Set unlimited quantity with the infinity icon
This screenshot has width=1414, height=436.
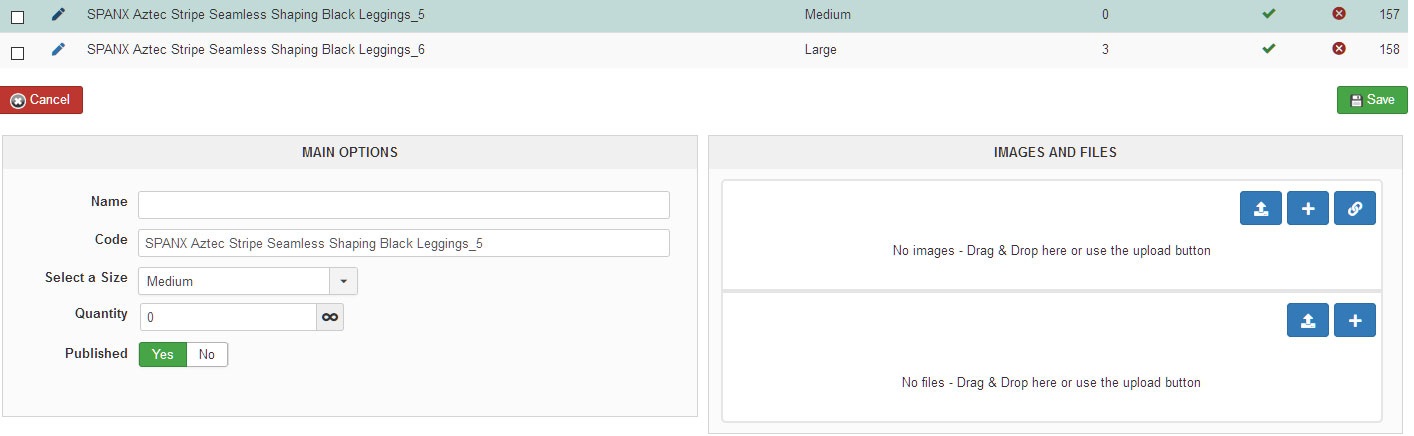[329, 317]
